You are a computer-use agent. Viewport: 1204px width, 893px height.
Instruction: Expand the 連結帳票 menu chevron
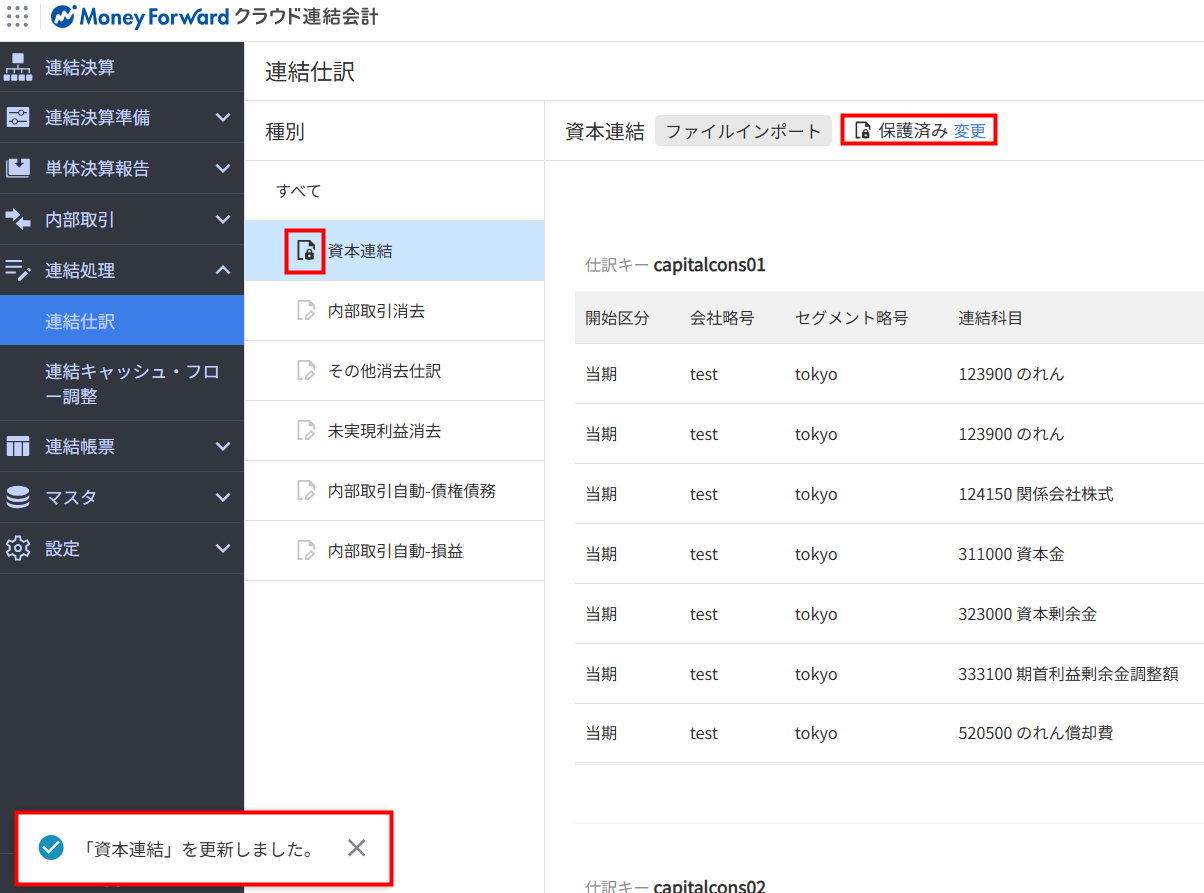coord(223,447)
